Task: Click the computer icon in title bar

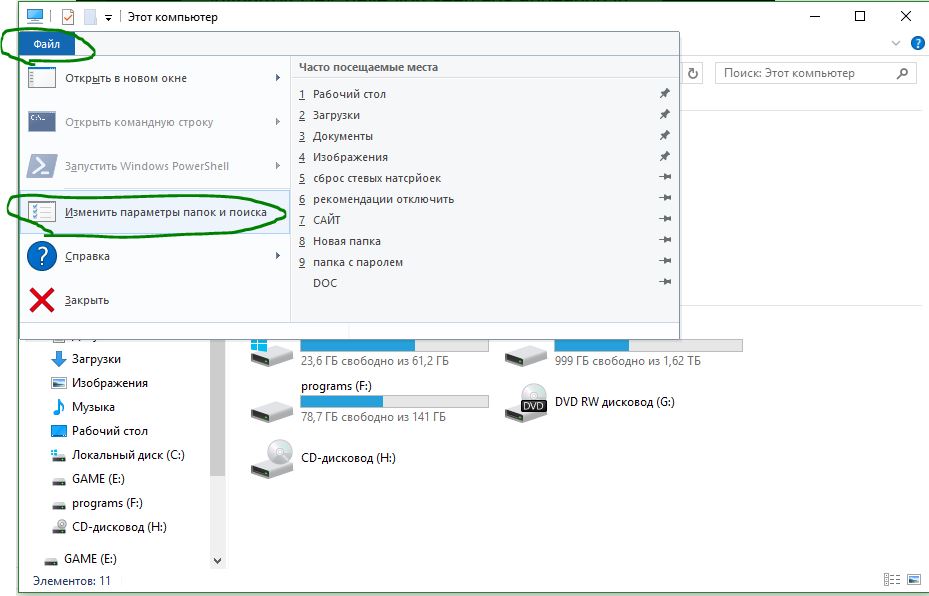Action: [35, 16]
